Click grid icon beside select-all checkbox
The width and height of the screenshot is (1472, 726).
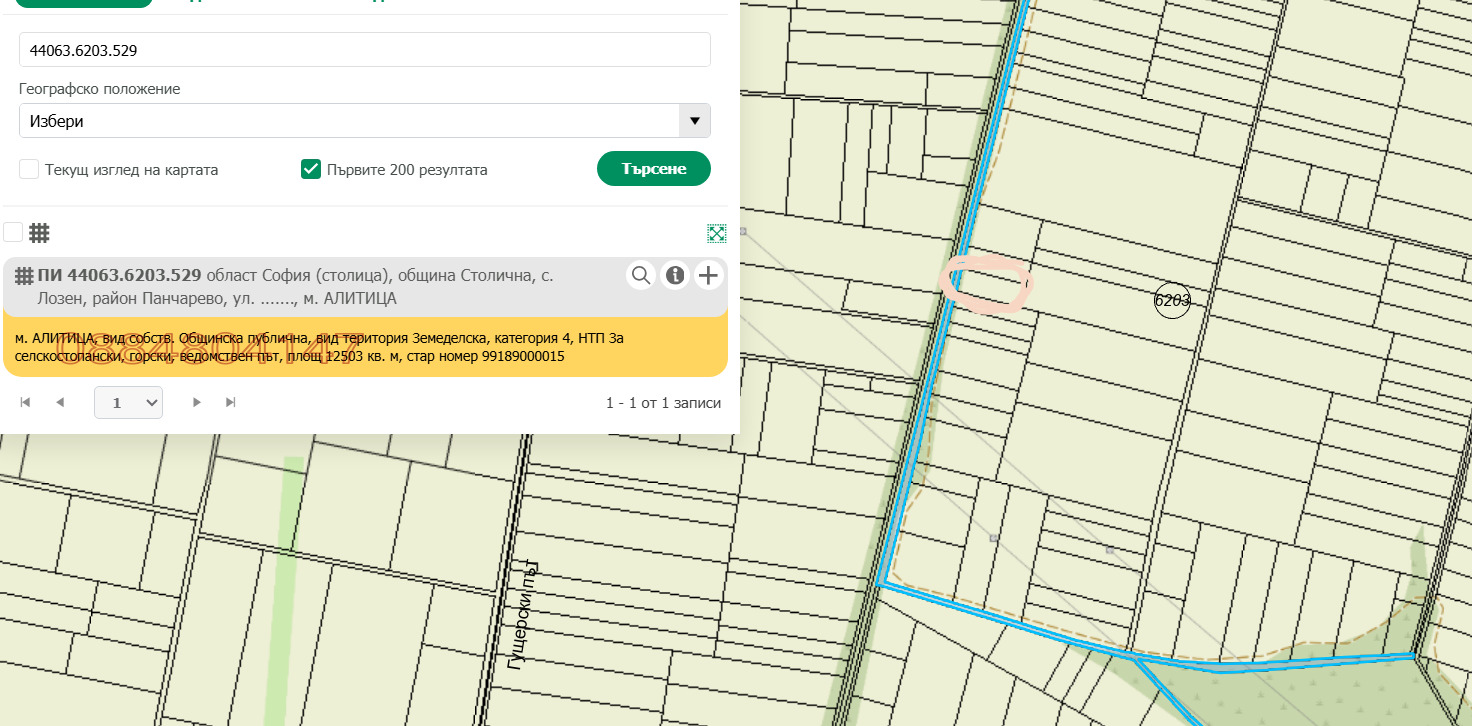pyautogui.click(x=39, y=233)
